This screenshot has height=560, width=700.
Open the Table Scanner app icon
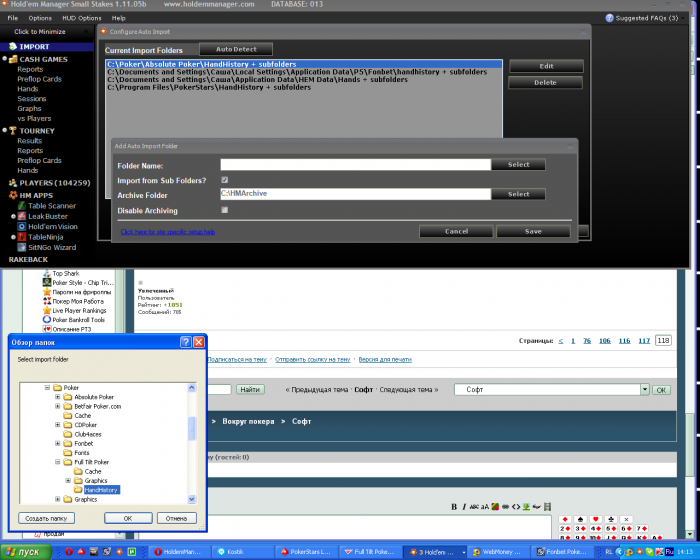21,206
